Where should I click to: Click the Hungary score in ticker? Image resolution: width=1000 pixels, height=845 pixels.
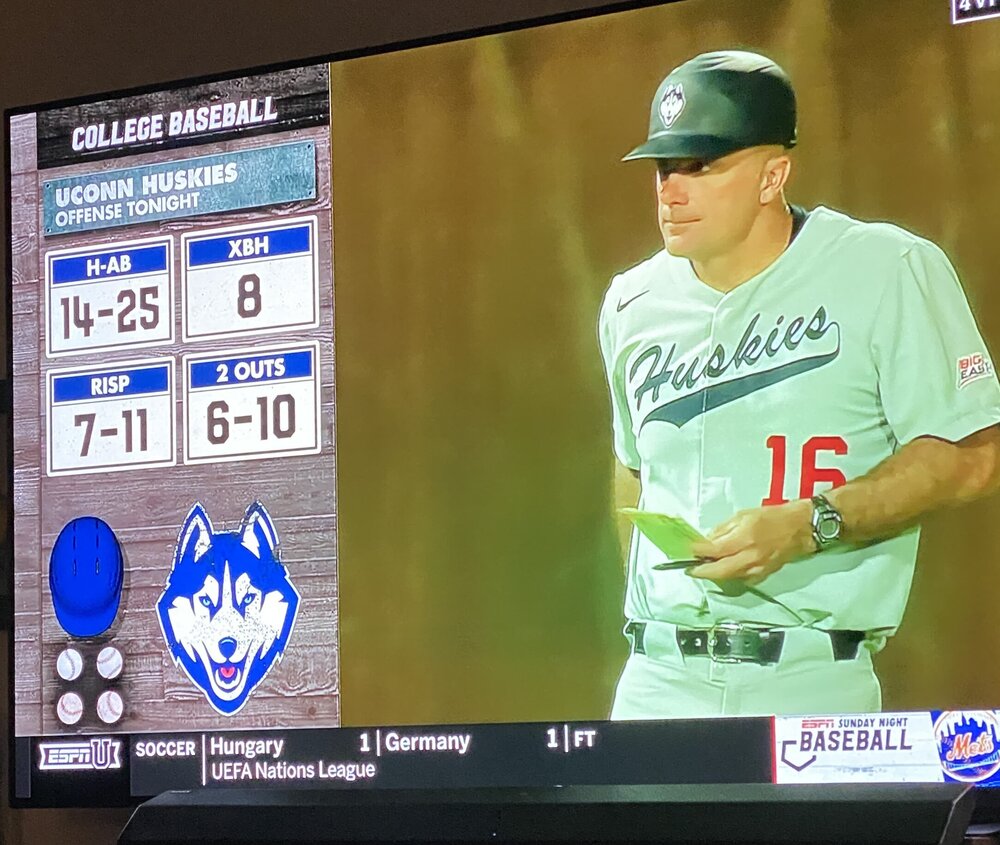tap(365, 742)
